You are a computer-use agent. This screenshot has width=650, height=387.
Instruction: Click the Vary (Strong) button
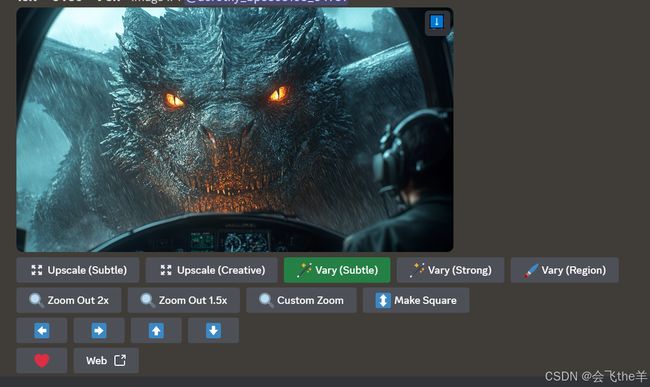click(450, 270)
